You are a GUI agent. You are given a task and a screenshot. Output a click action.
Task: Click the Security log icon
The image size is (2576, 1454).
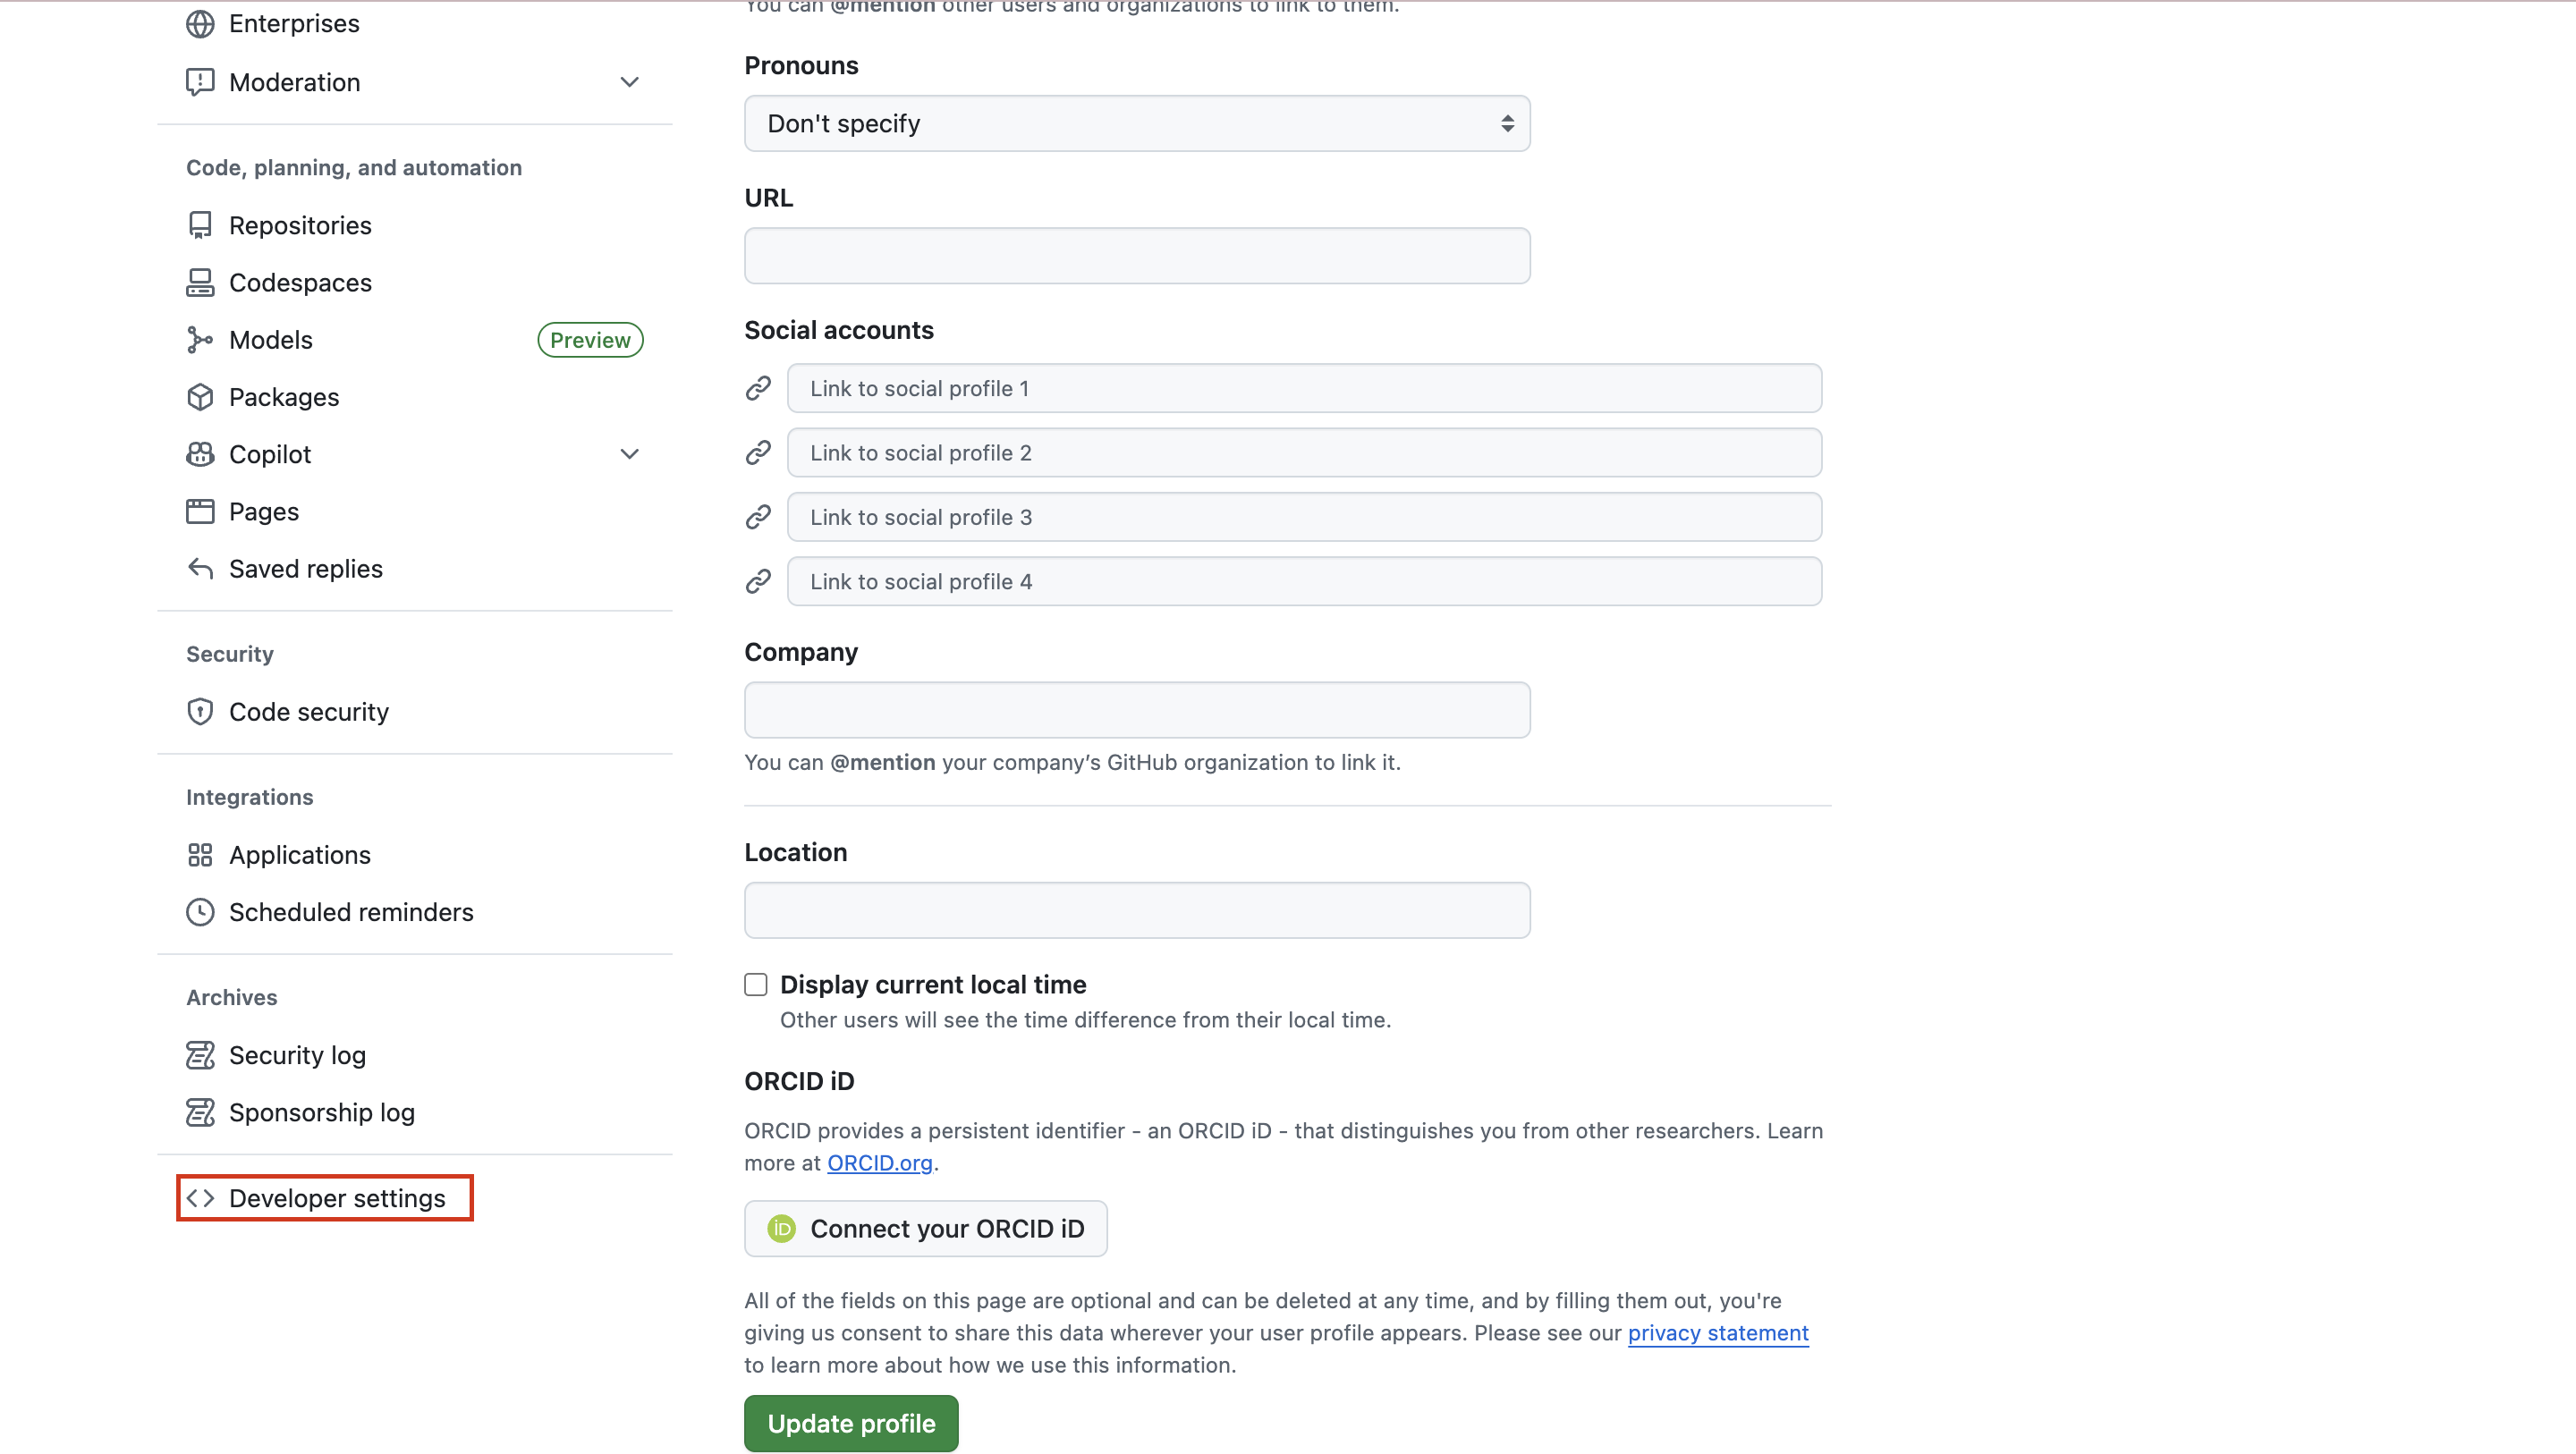[200, 1055]
